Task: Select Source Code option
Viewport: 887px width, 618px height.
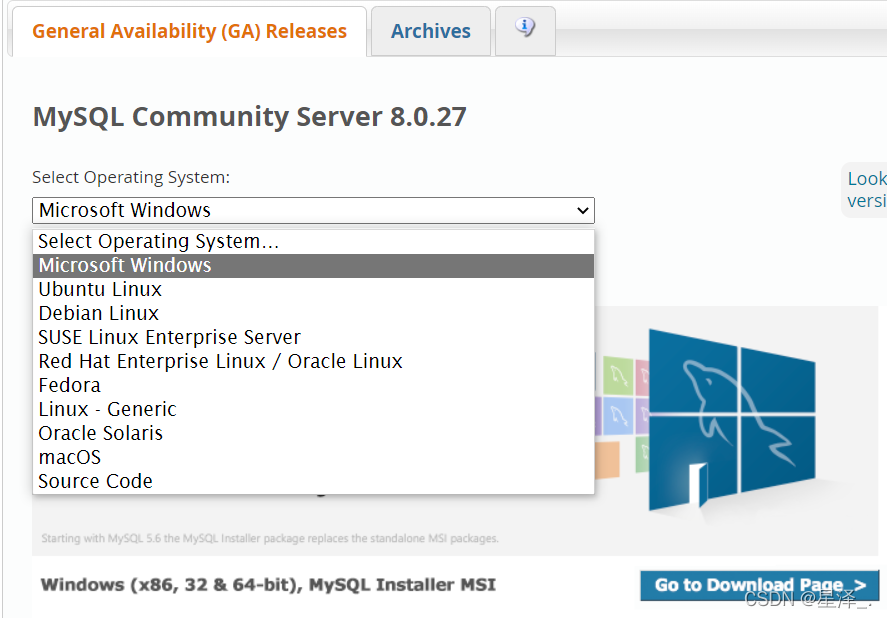Action: [x=95, y=481]
